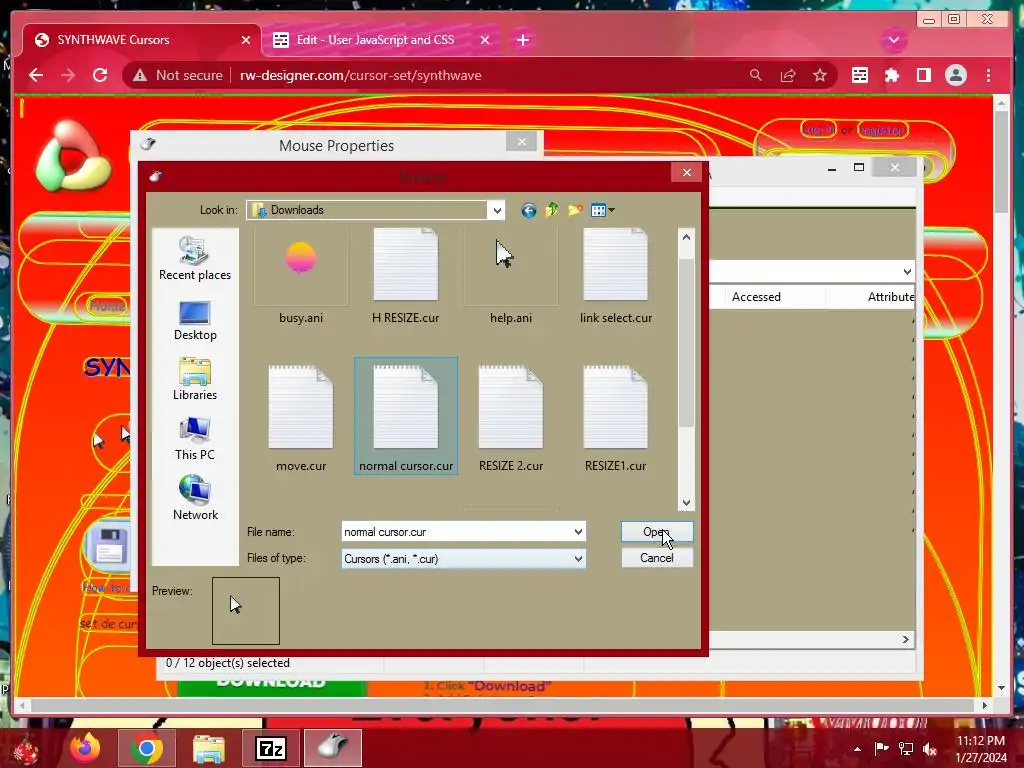This screenshot has height=768, width=1024.
Task: Go to Desktop in Browse sidebar
Action: pyautogui.click(x=195, y=320)
